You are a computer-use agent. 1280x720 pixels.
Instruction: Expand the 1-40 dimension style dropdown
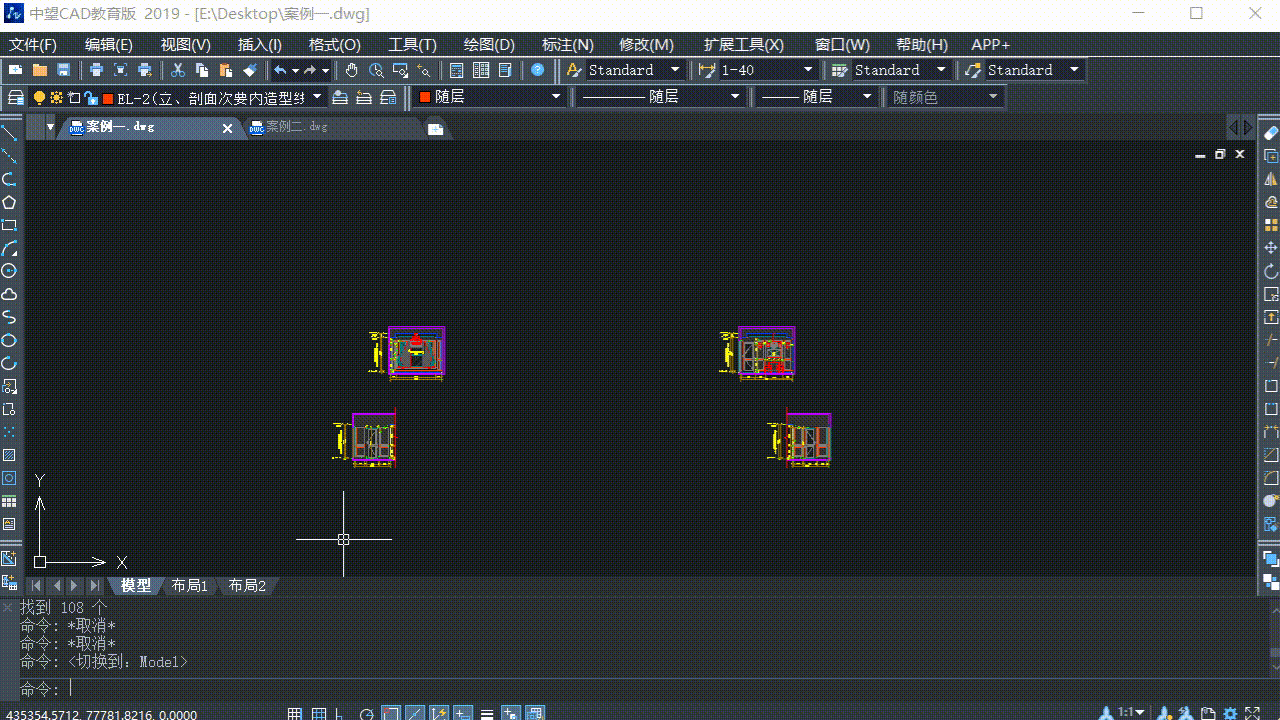[808, 70]
